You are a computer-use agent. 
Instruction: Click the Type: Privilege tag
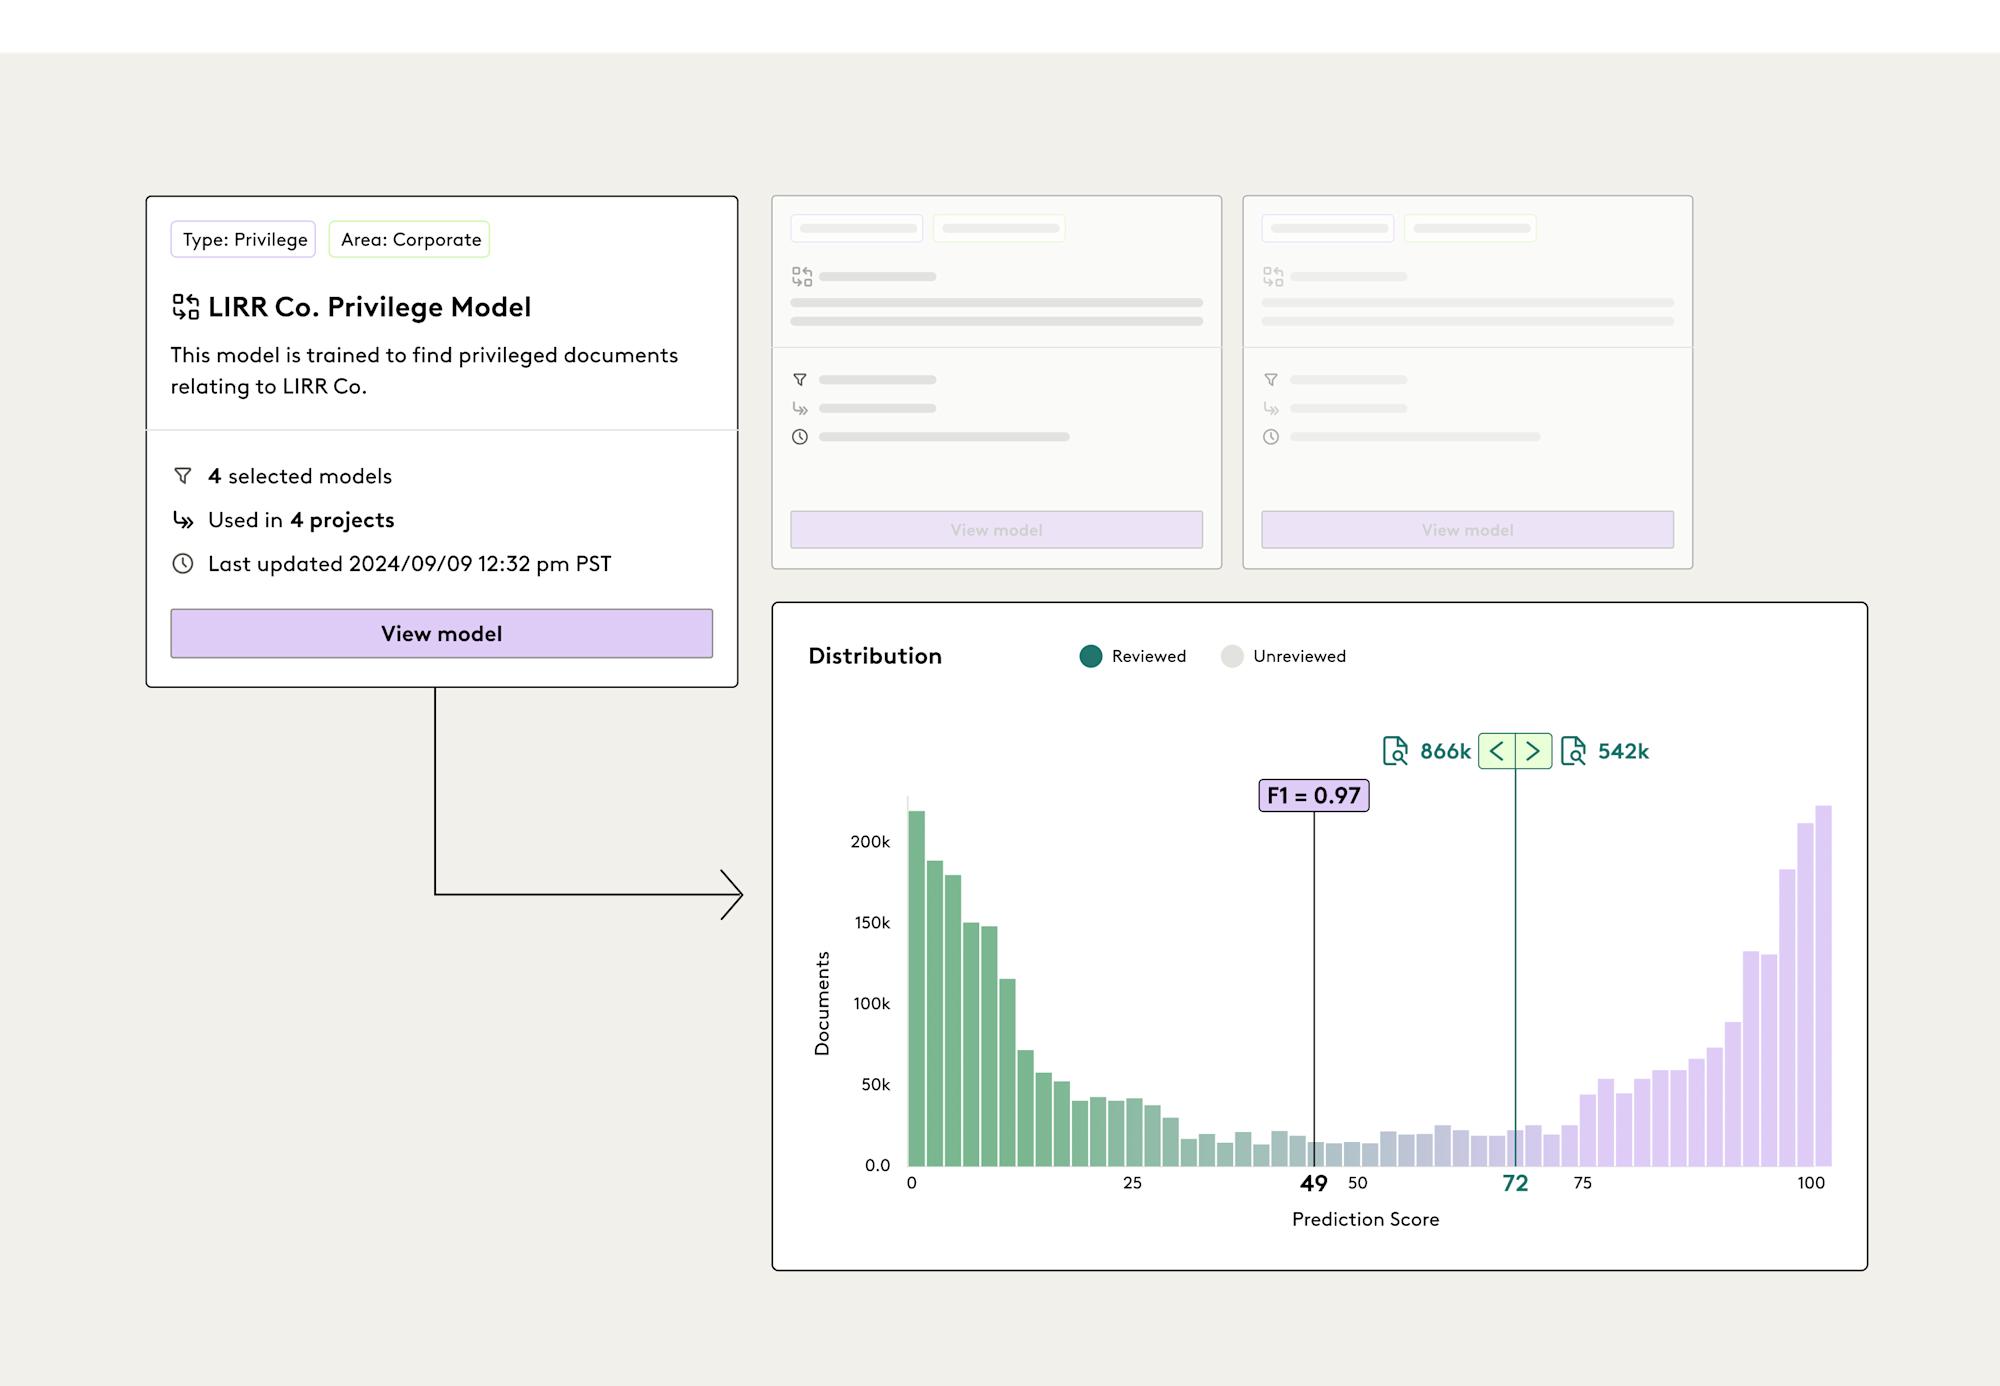pyautogui.click(x=243, y=239)
